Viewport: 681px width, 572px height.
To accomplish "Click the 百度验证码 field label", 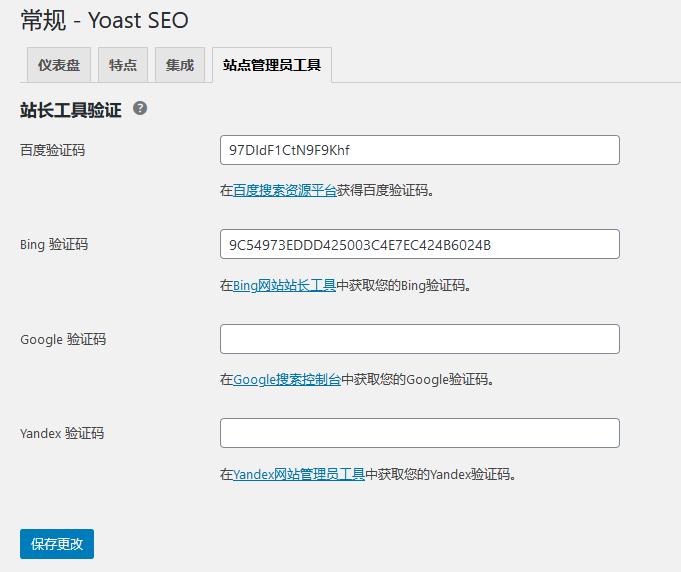I will coord(52,150).
